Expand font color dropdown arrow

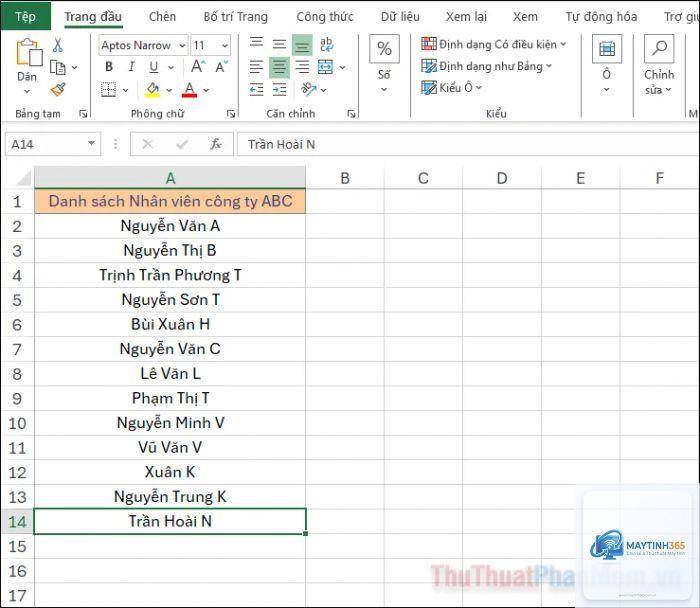(x=206, y=90)
